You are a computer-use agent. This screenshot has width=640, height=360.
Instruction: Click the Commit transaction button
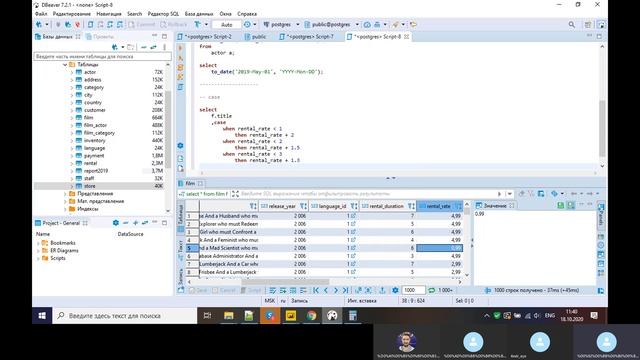pyautogui.click(x=142, y=24)
